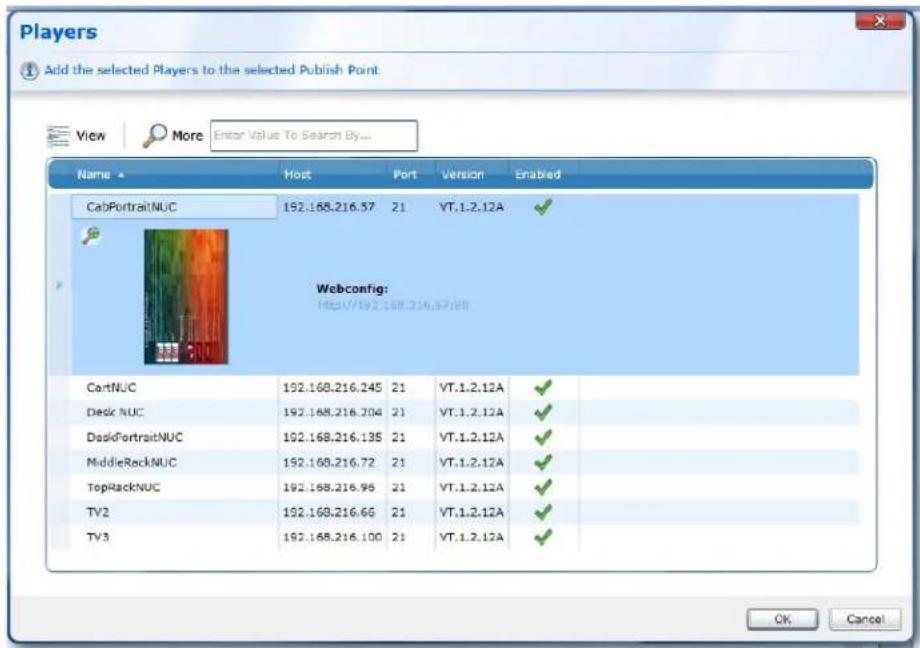Screen dimensions: 920x648
Task: Select the CabPortraitNUC name cell
Action: (x=174, y=207)
